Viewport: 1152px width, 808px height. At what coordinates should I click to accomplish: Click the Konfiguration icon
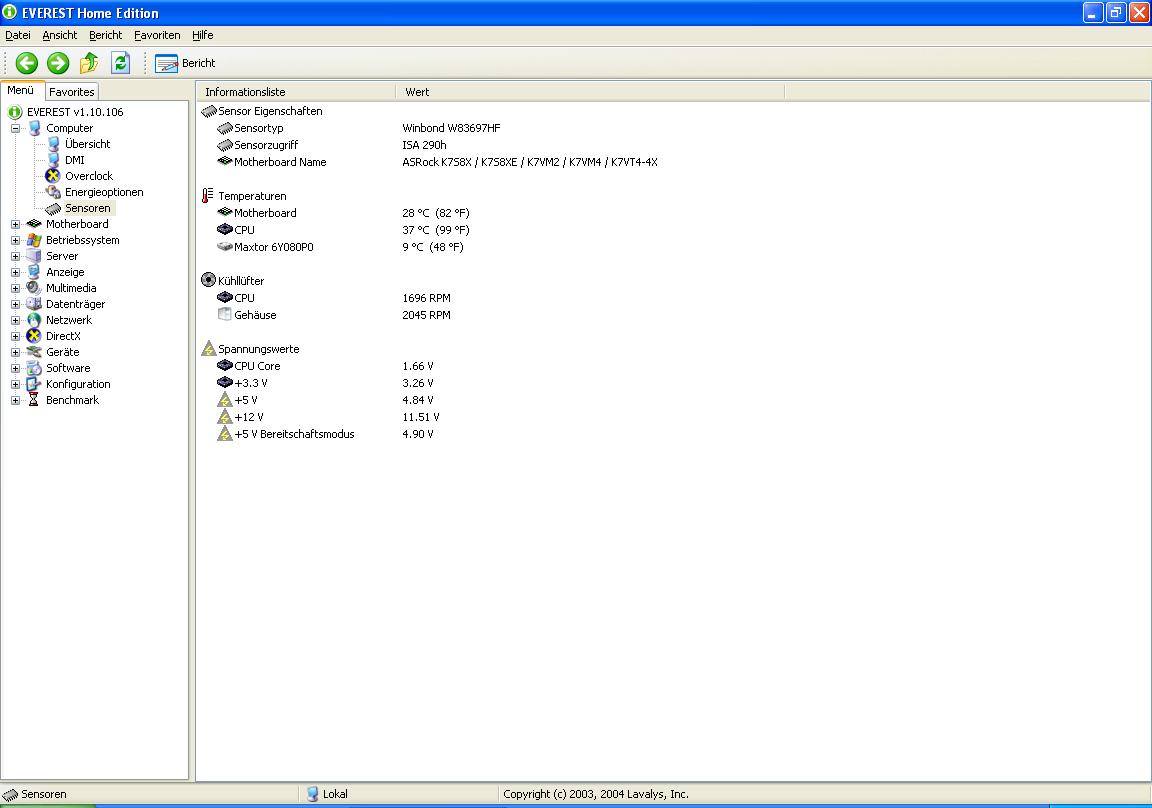tap(34, 384)
